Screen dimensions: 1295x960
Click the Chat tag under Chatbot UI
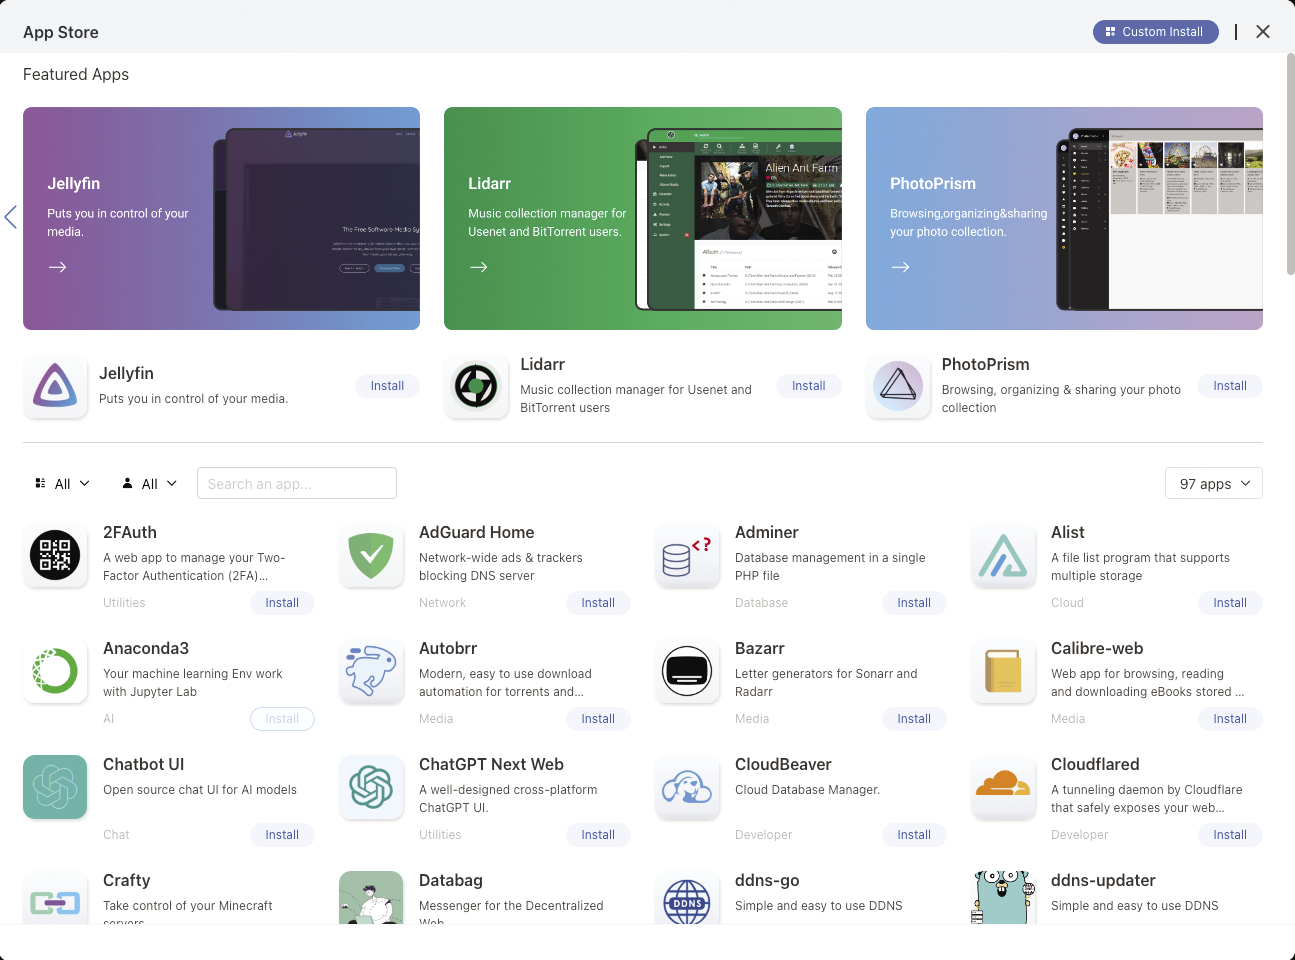pyautogui.click(x=116, y=835)
